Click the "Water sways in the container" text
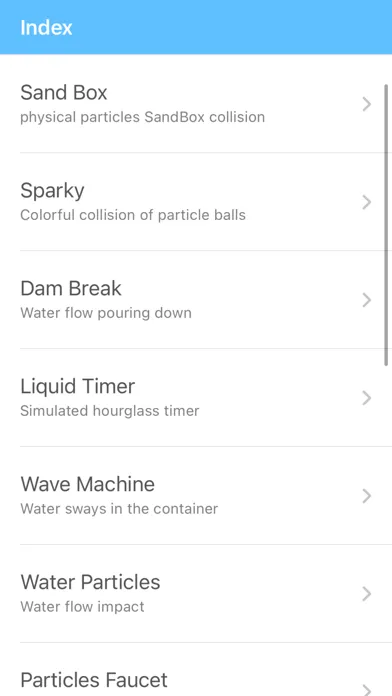Viewport: 392px width, 696px height. [119, 509]
